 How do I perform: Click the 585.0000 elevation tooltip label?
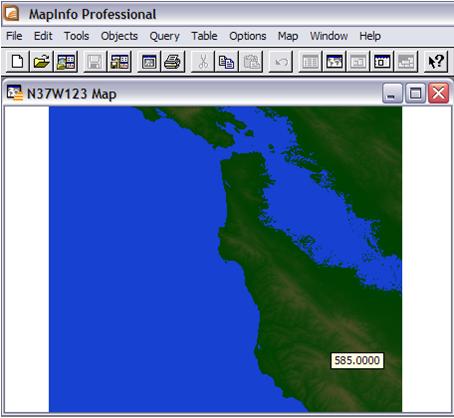point(357,360)
